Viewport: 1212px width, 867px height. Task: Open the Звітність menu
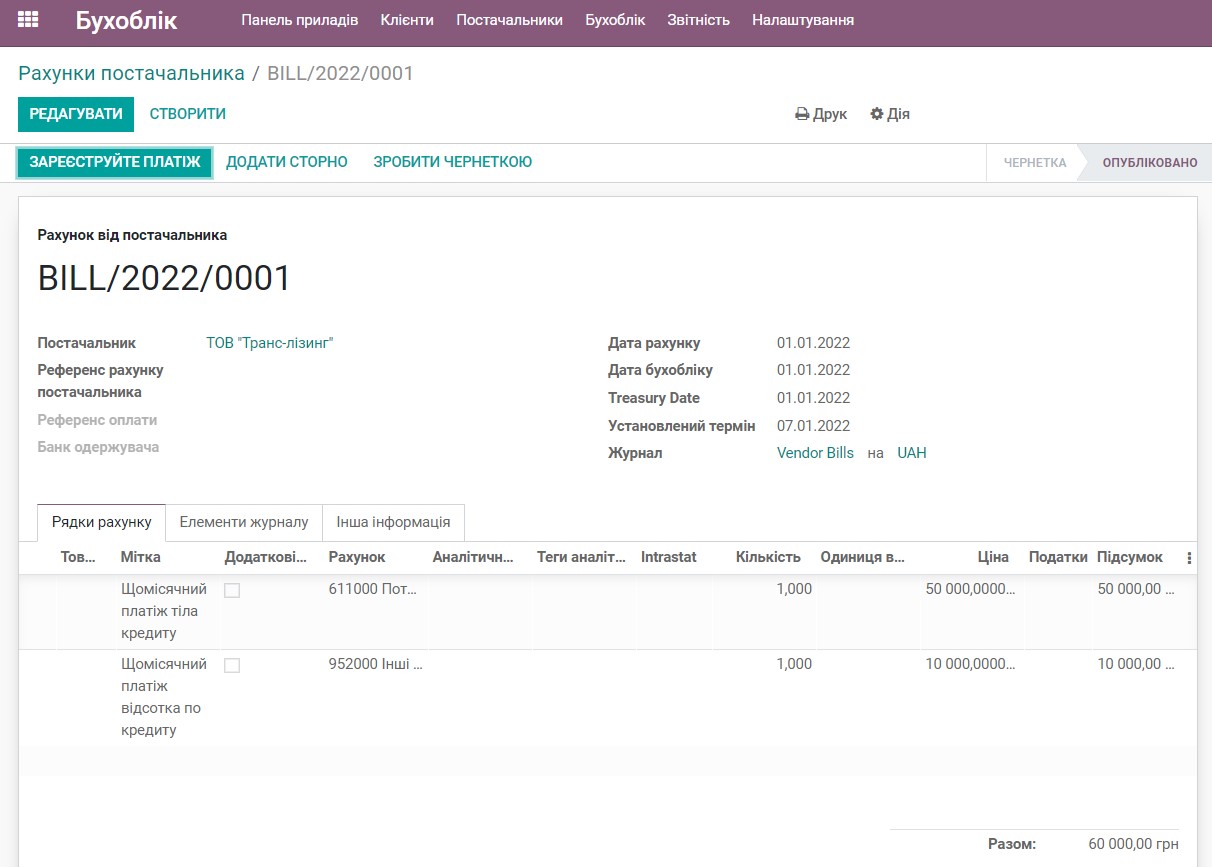pyautogui.click(x=698, y=19)
